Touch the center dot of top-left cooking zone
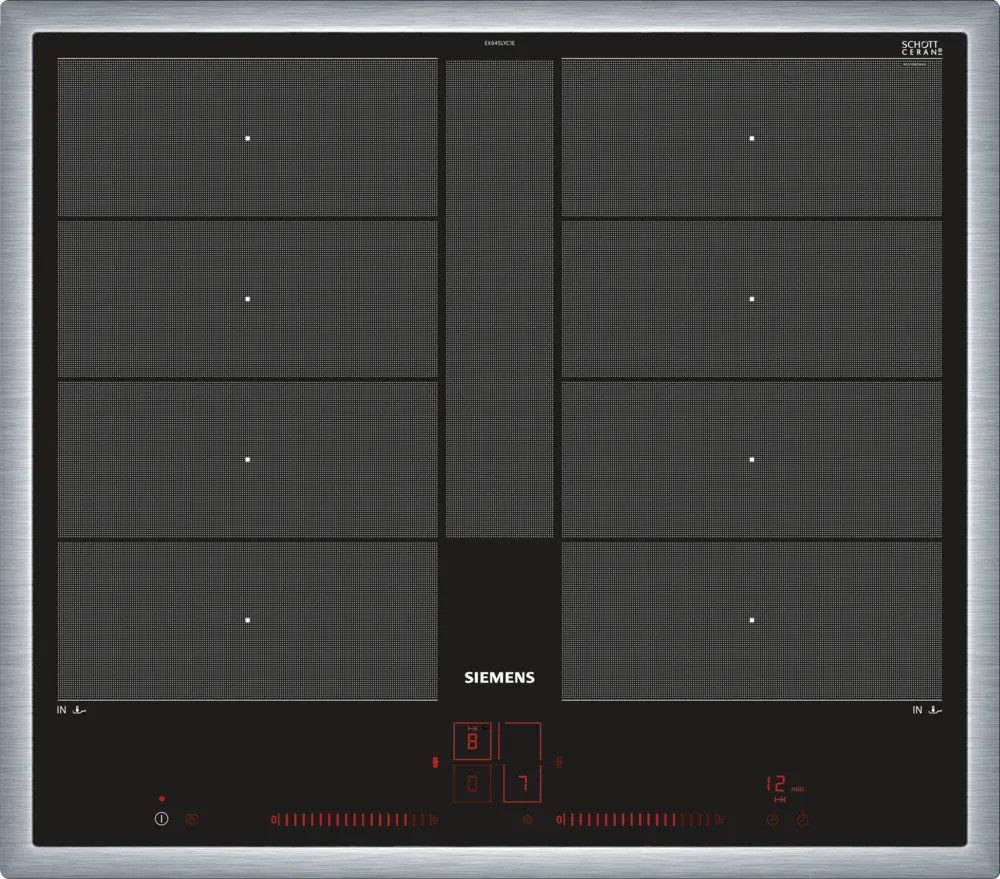Screen dimensions: 1000x879 pyautogui.click(x=248, y=138)
